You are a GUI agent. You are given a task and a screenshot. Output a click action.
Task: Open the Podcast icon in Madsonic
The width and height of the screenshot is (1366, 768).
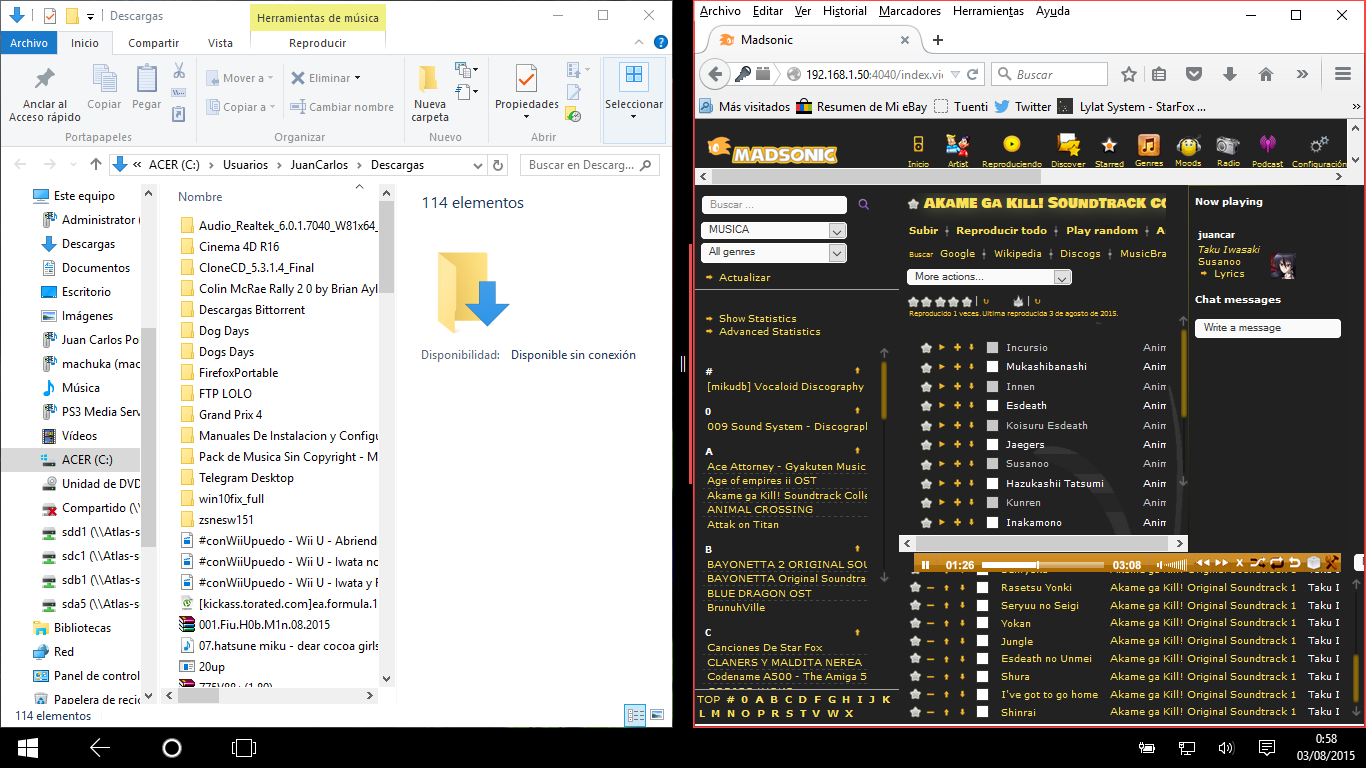(1267, 145)
